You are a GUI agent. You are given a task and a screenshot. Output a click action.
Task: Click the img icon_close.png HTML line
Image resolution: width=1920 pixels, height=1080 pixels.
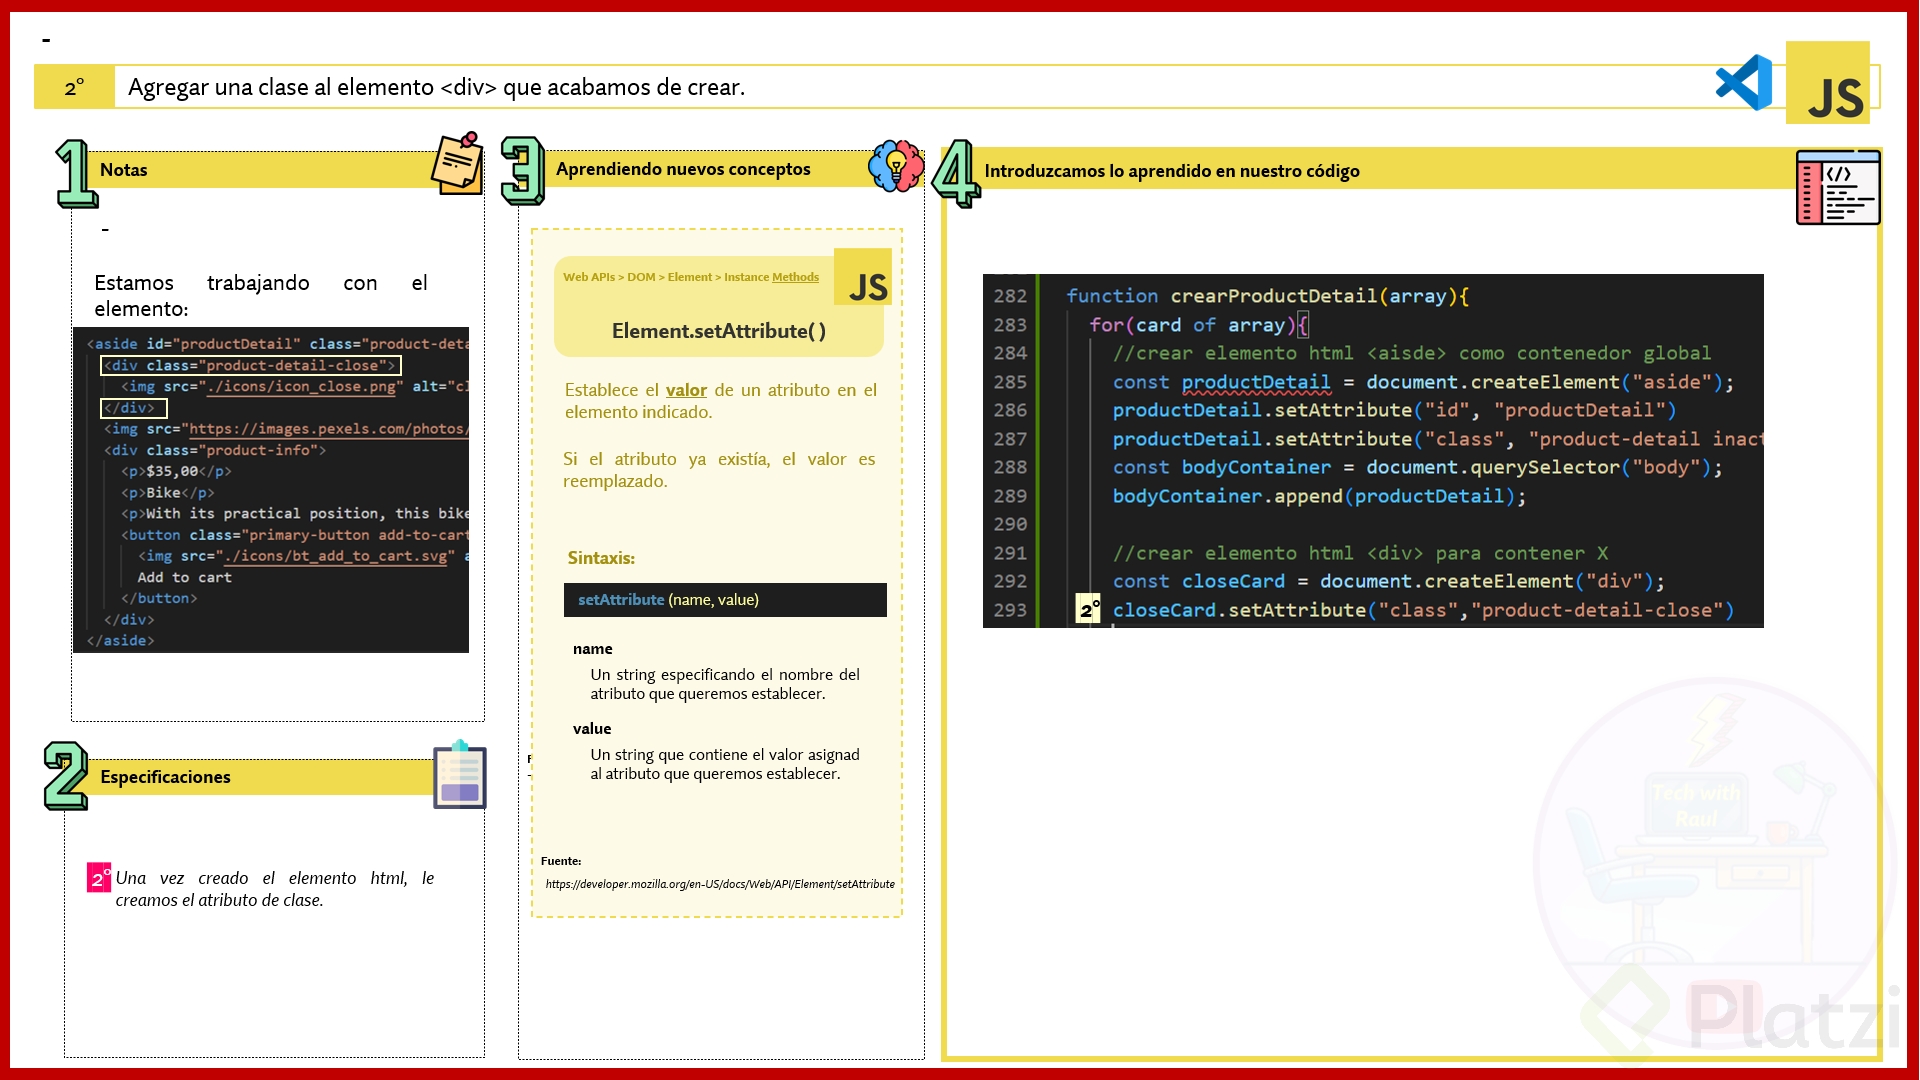pos(295,387)
